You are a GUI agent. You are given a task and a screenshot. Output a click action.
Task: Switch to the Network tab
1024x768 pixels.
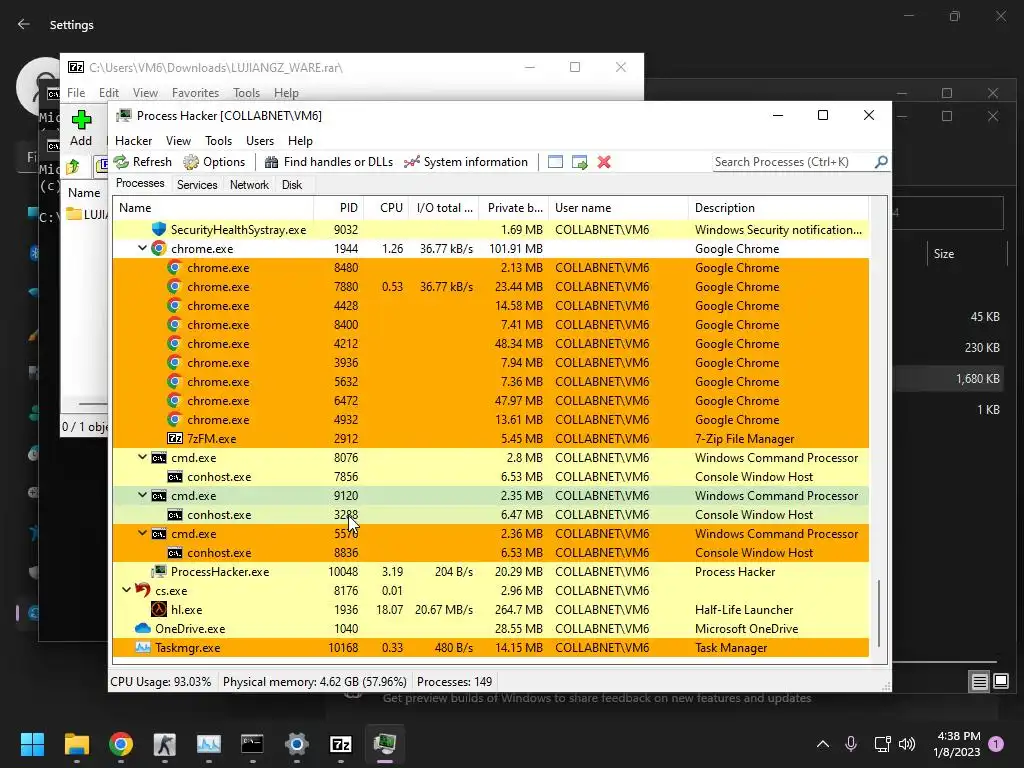coord(249,185)
